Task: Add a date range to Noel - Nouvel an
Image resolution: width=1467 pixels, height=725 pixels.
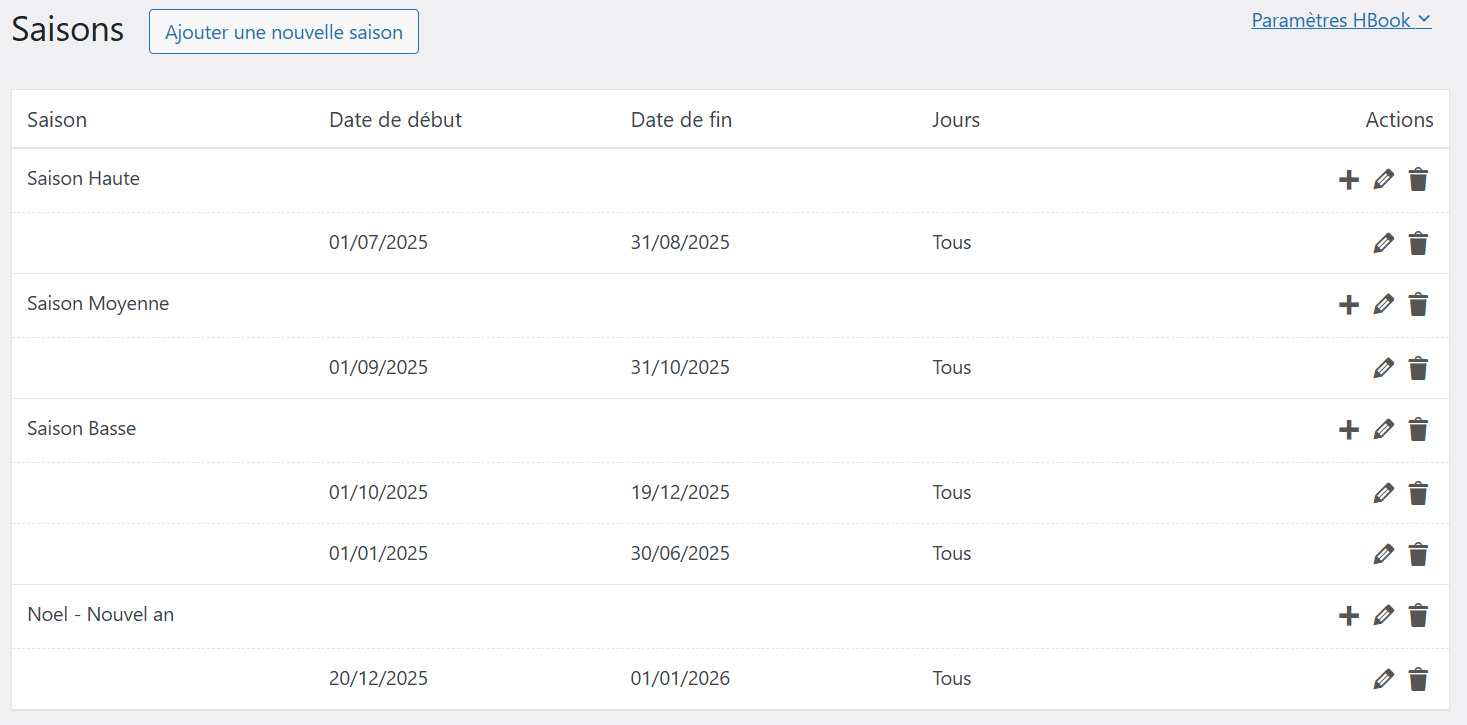Action: click(1349, 616)
